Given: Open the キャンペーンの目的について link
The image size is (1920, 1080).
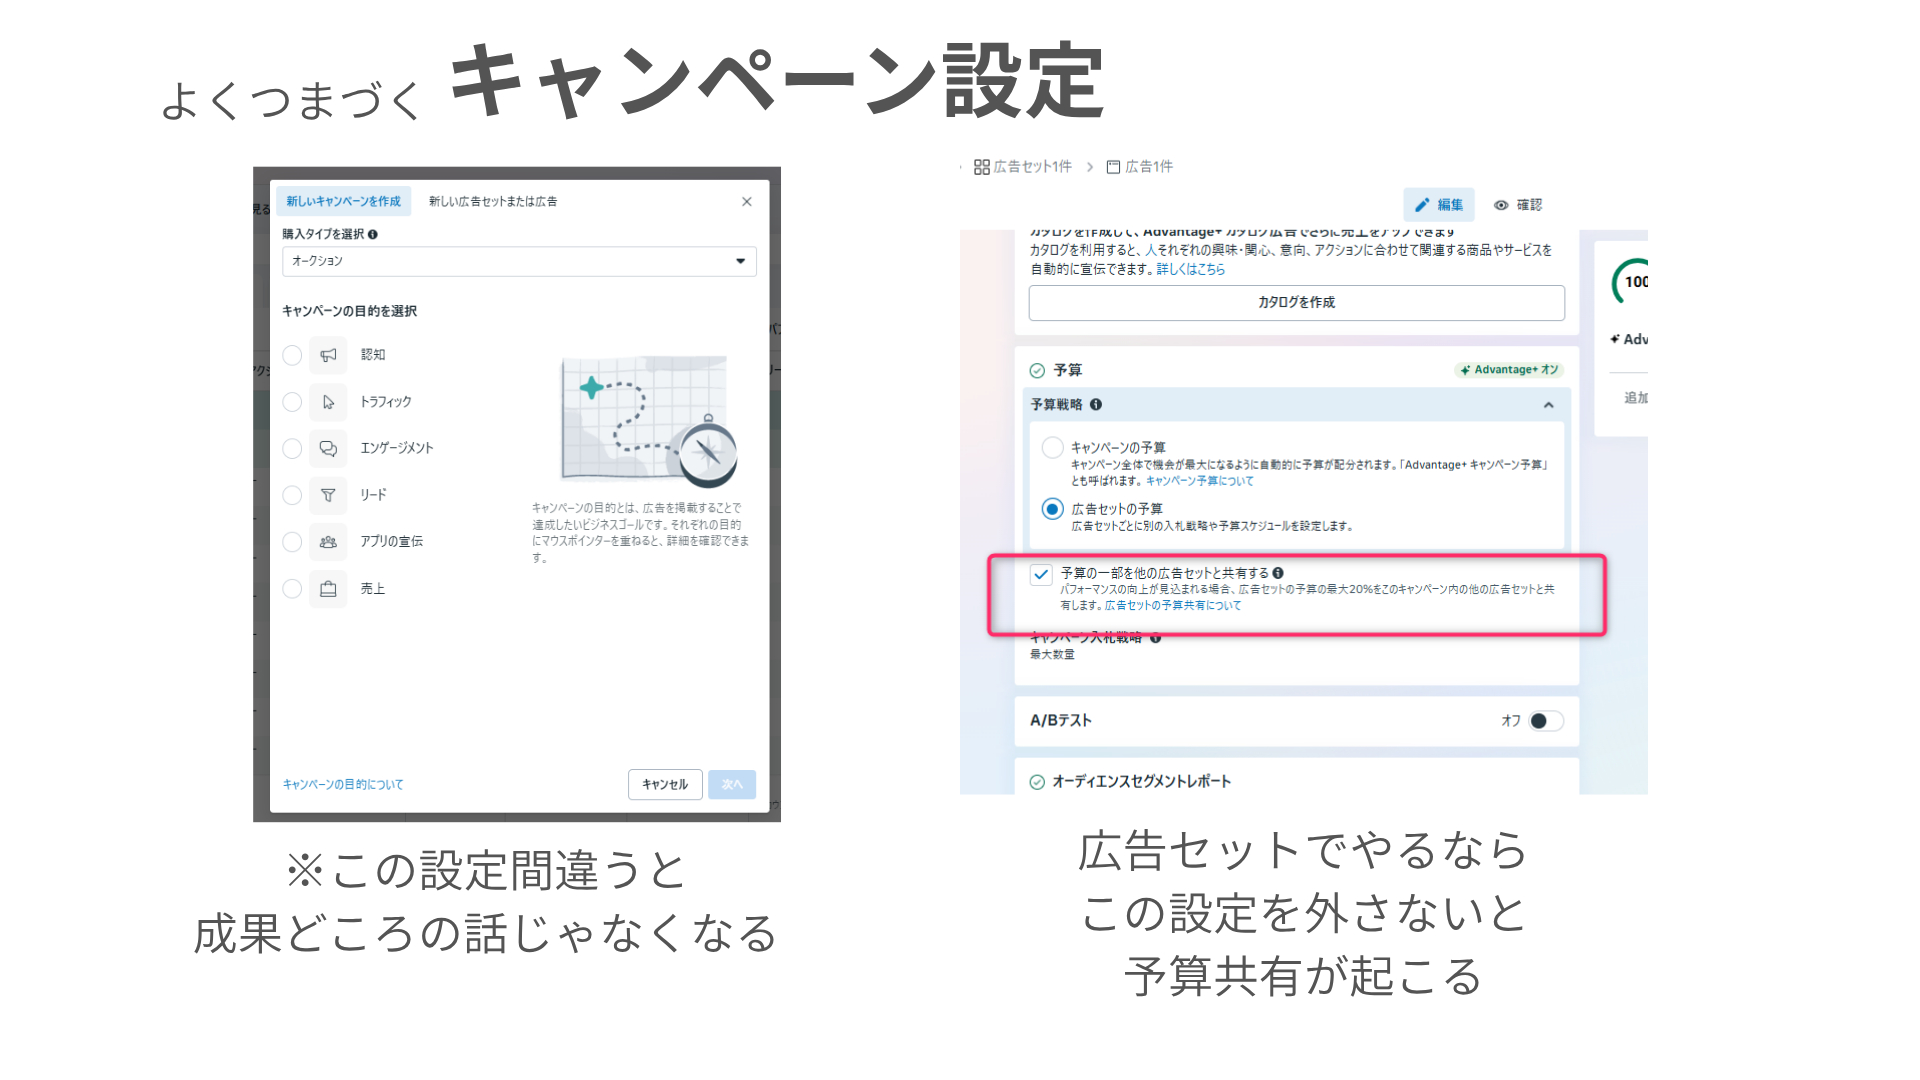Looking at the screenshot, I should point(343,785).
